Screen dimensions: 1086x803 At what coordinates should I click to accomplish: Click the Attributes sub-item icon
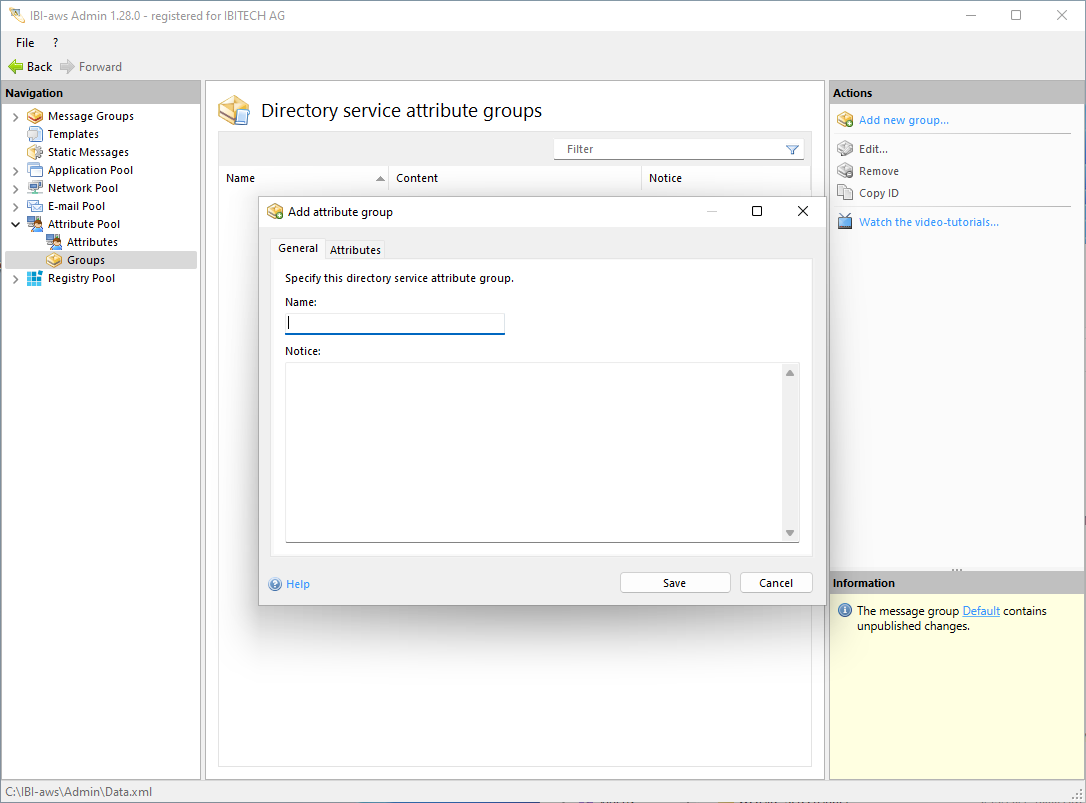coord(54,242)
